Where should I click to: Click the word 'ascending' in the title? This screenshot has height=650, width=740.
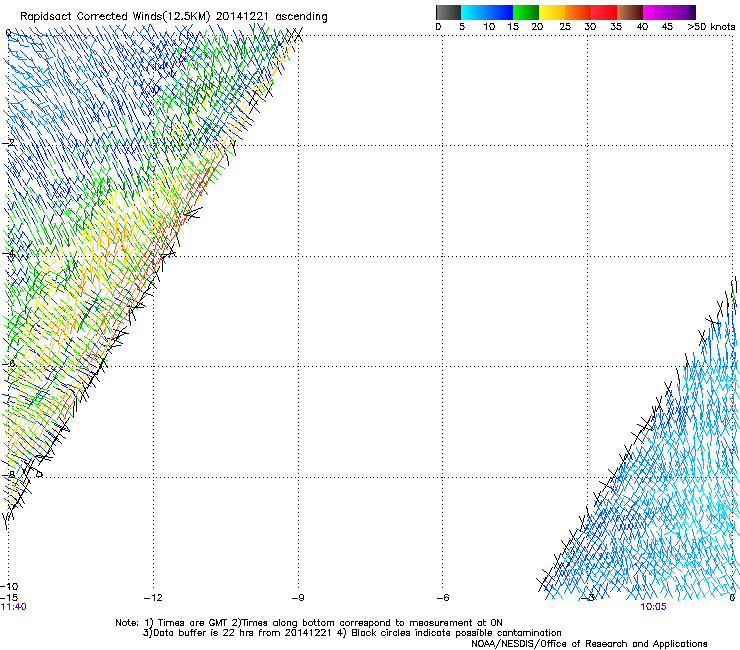(x=301, y=17)
